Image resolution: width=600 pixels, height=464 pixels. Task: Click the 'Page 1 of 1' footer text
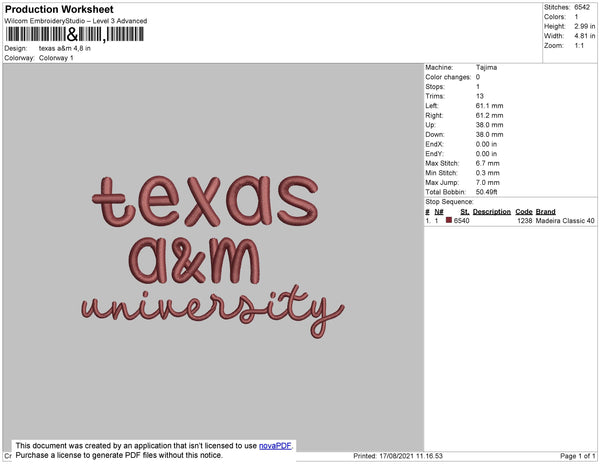(578, 456)
